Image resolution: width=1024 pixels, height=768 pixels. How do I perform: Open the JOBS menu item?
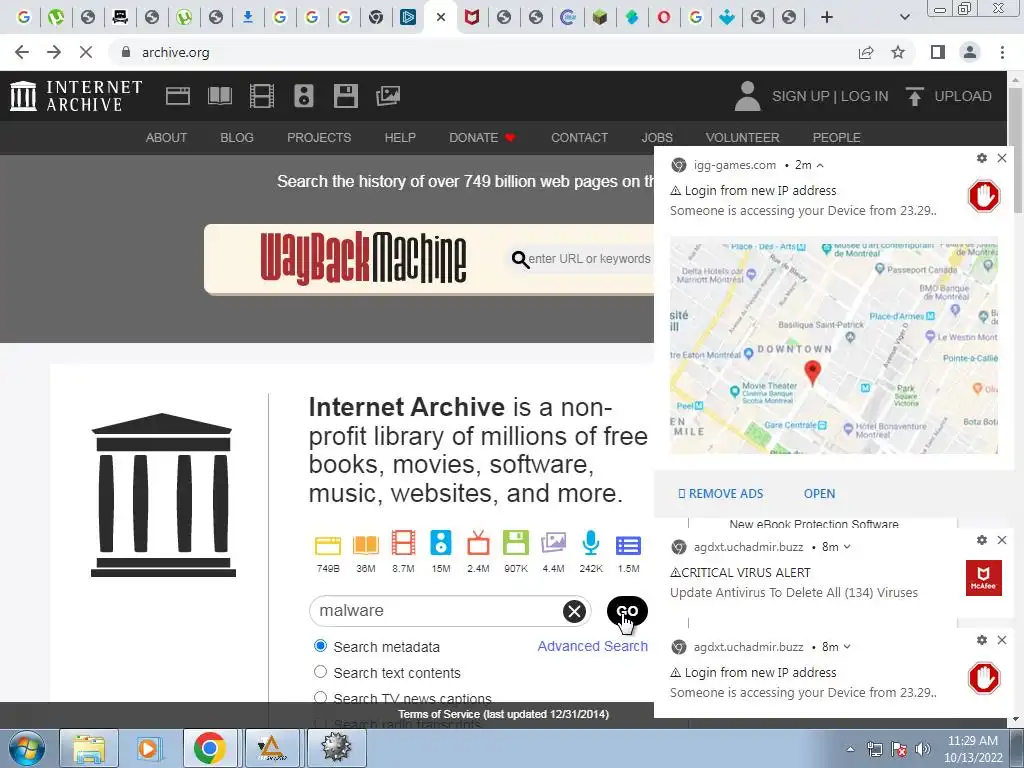point(656,138)
